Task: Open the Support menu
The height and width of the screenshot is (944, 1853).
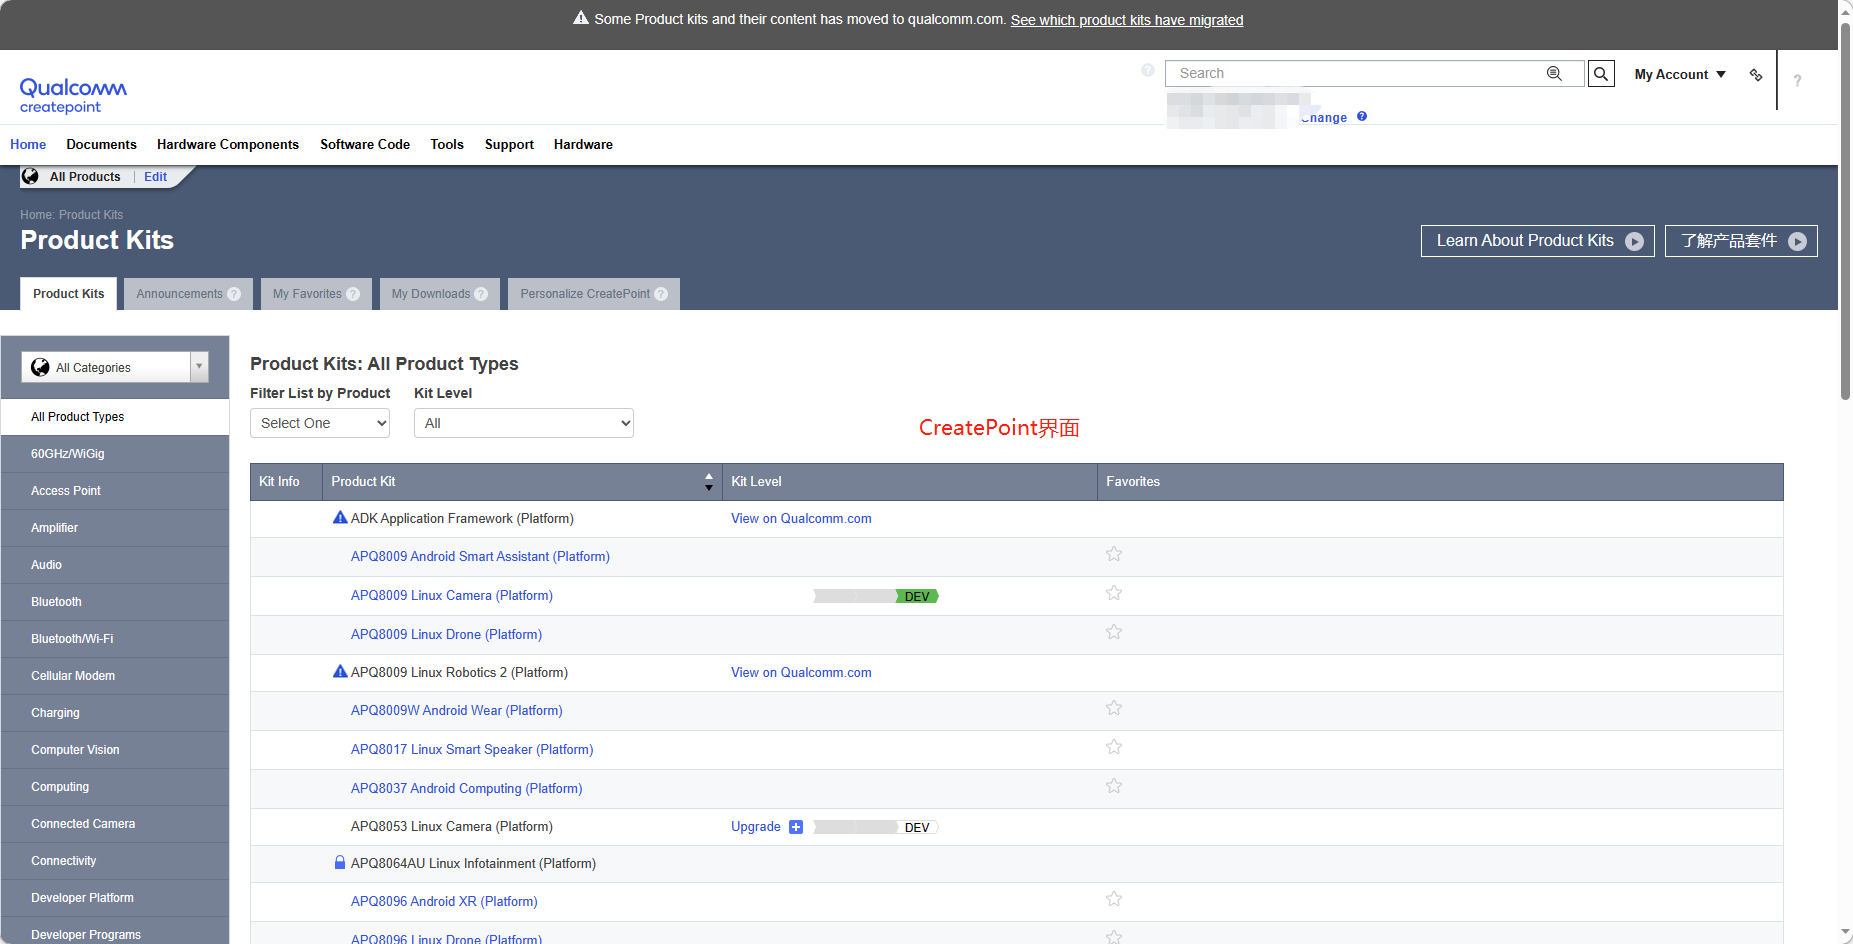Action: click(509, 144)
